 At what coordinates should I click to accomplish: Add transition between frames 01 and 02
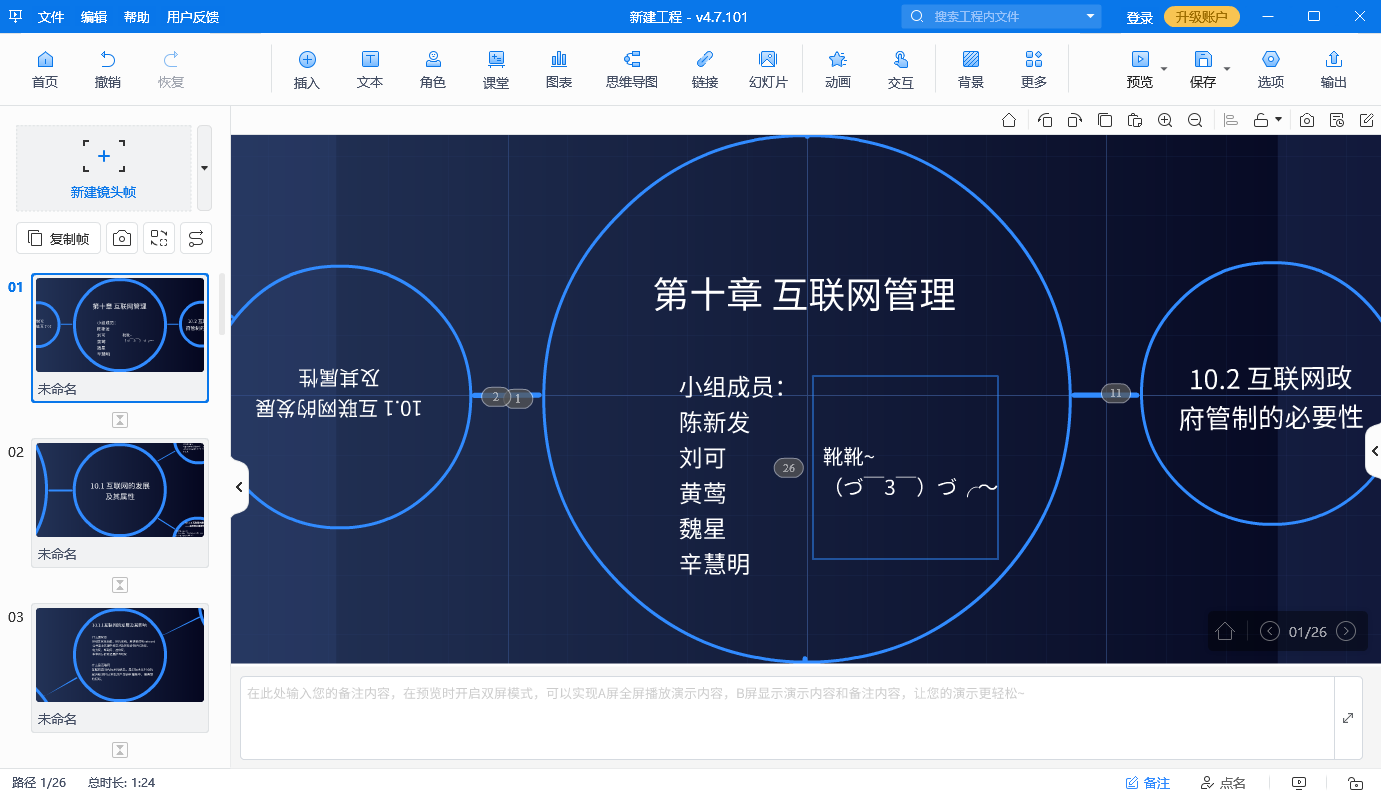[120, 420]
